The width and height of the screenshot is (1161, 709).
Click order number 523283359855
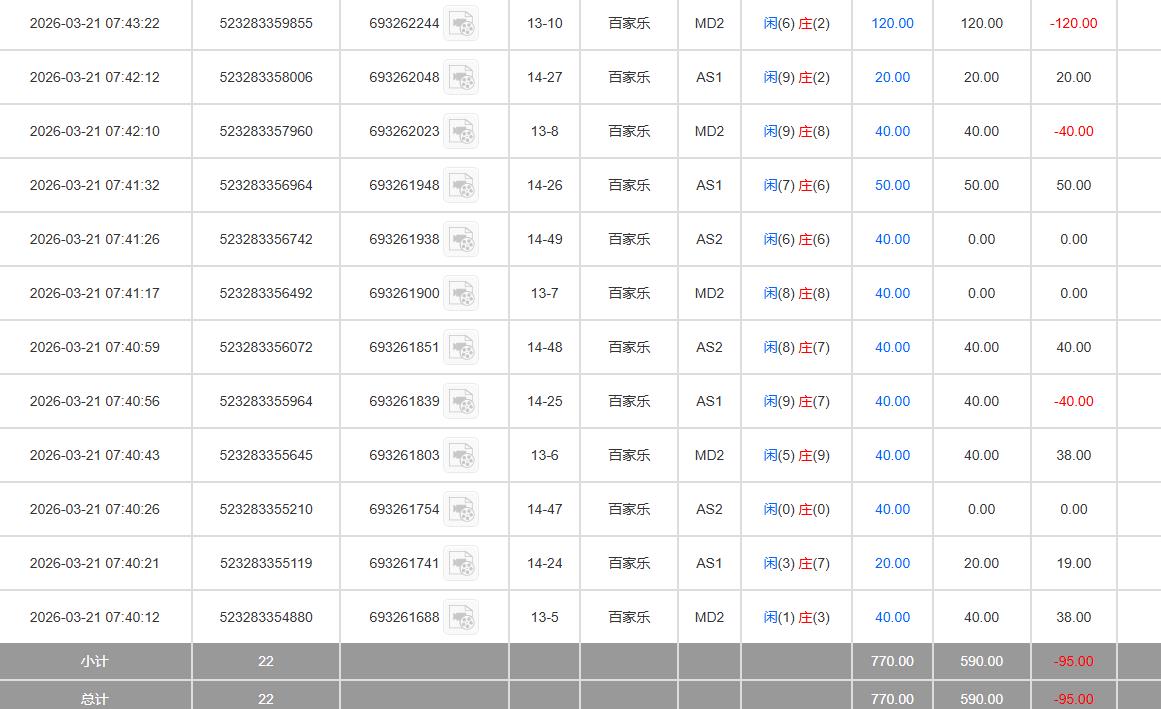click(x=266, y=23)
